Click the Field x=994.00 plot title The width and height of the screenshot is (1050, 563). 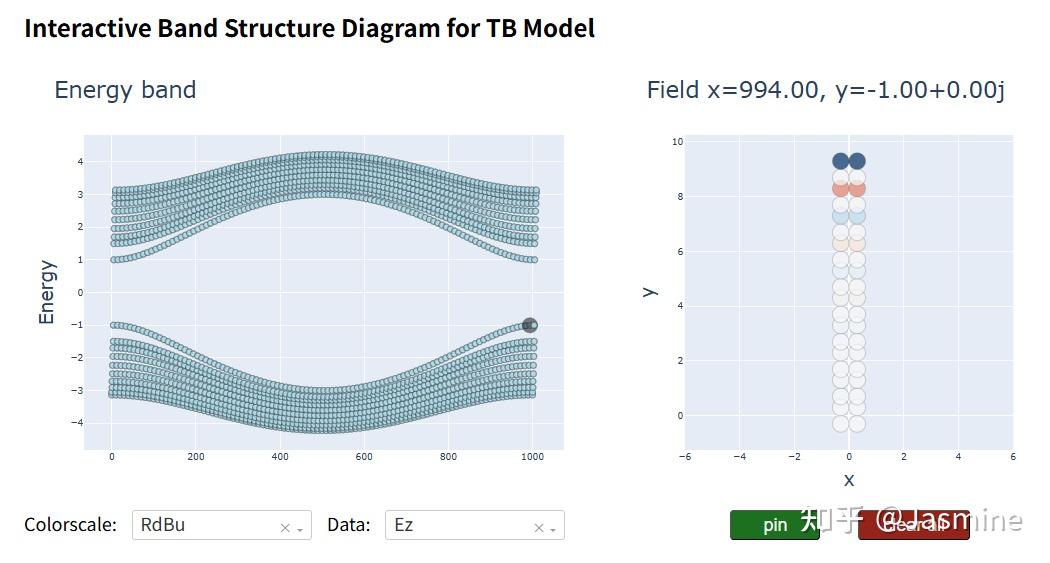tap(825, 90)
